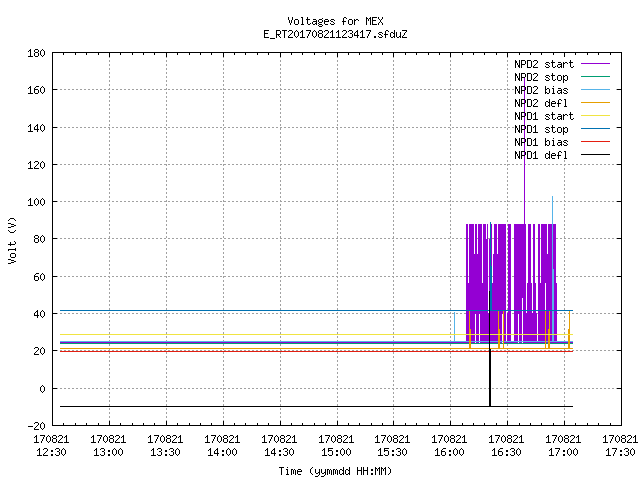Click the 'Volt (V)' y-axis label
Image resolution: width=640 pixels, height=480 pixels.
click(x=12, y=241)
